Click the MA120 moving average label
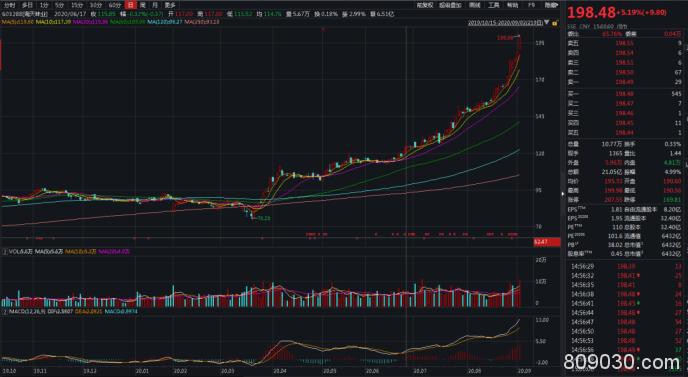 tap(165, 22)
